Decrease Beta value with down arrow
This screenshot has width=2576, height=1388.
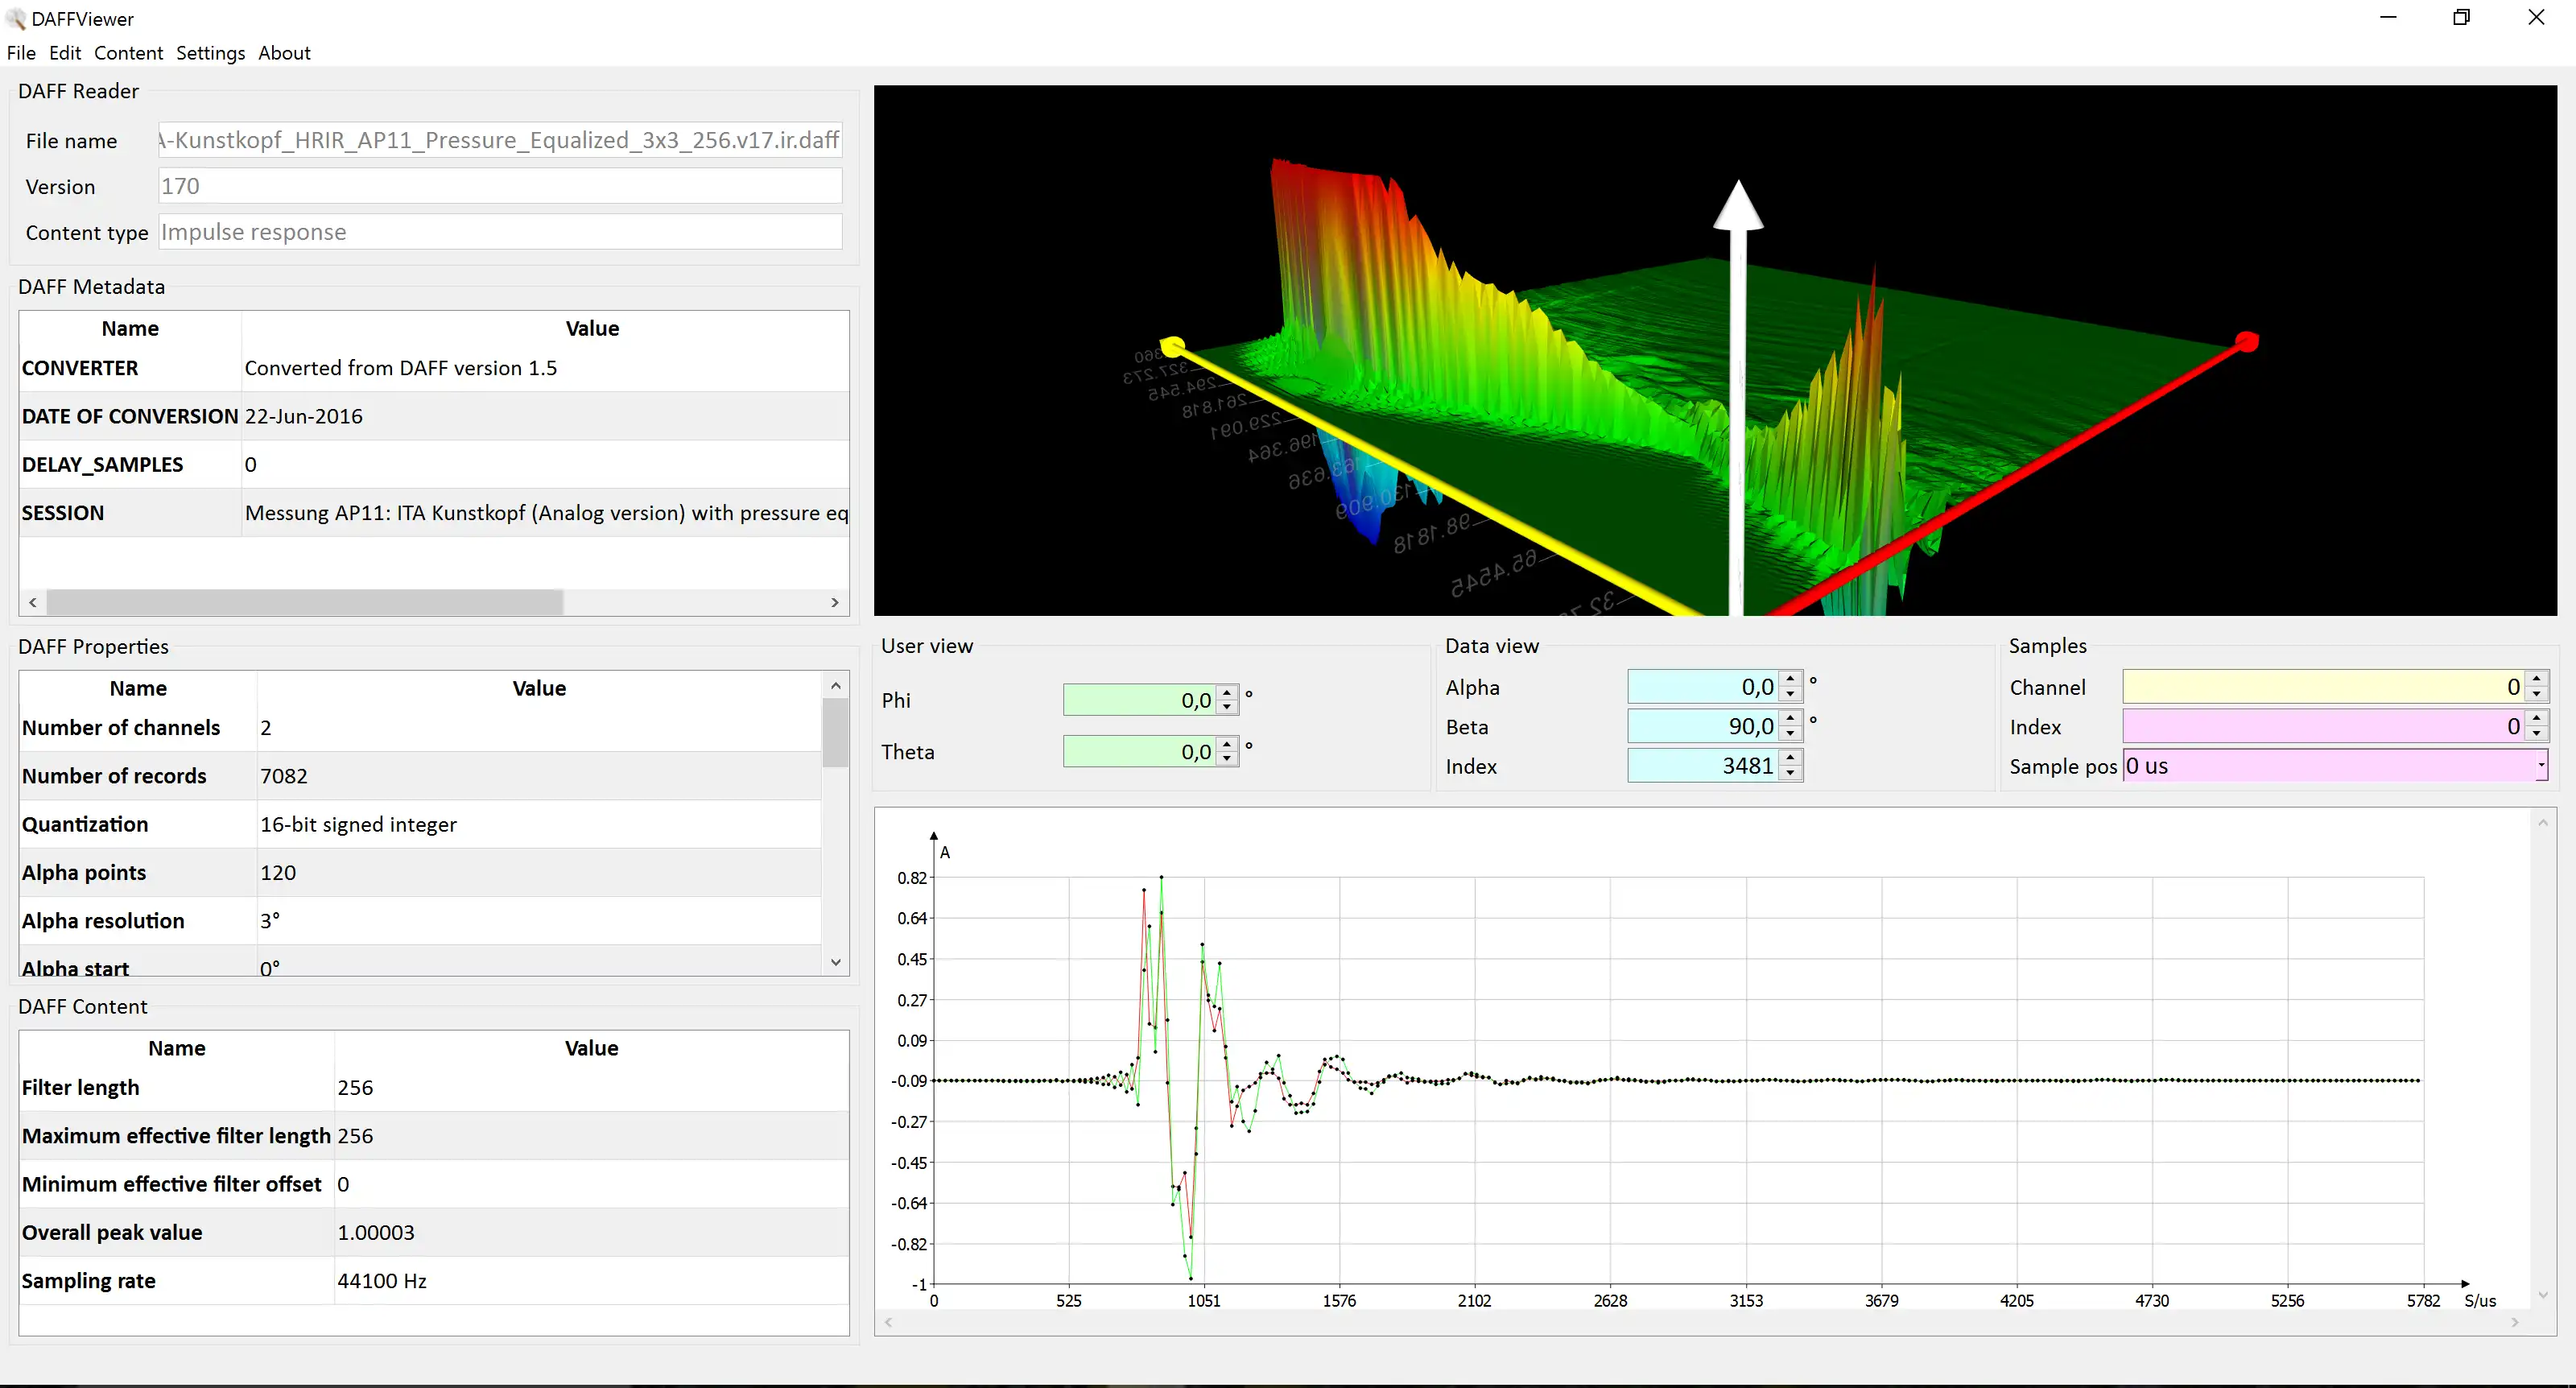pos(1791,734)
